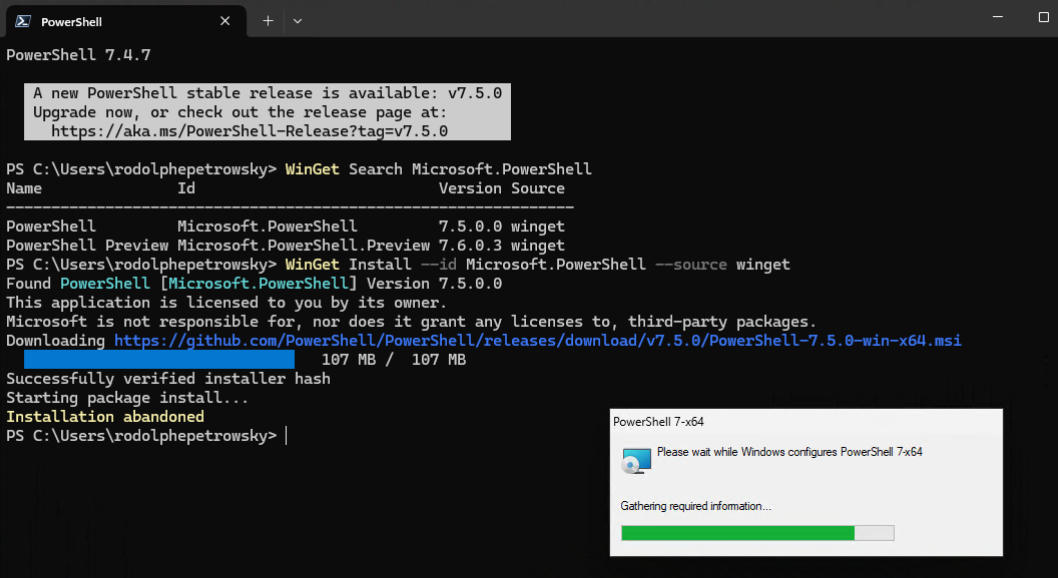1058x578 pixels.
Task: Minimize the terminal window
Action: (x=998, y=17)
